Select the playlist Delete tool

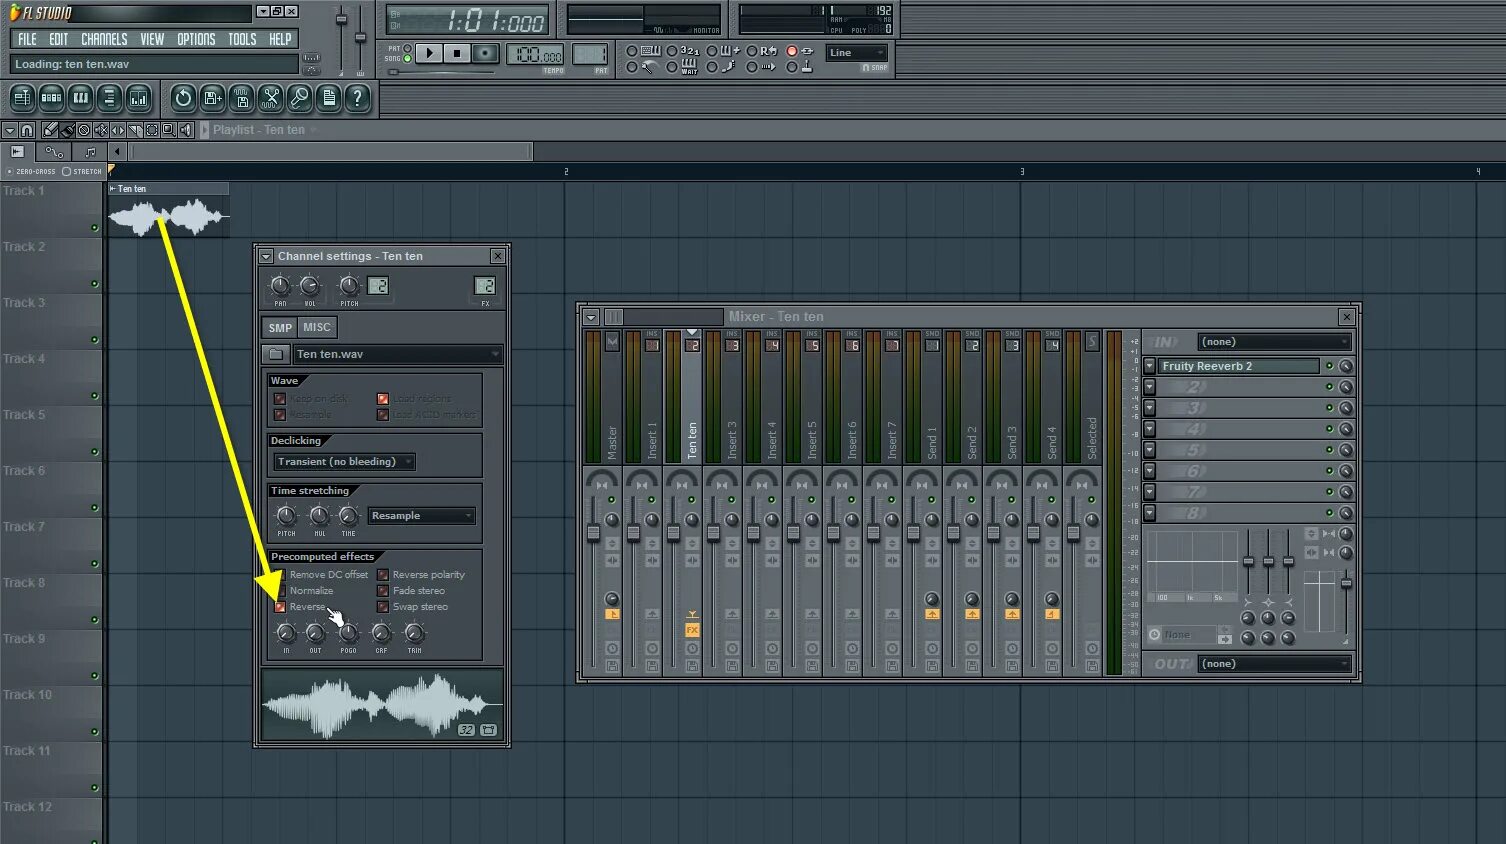click(x=84, y=130)
